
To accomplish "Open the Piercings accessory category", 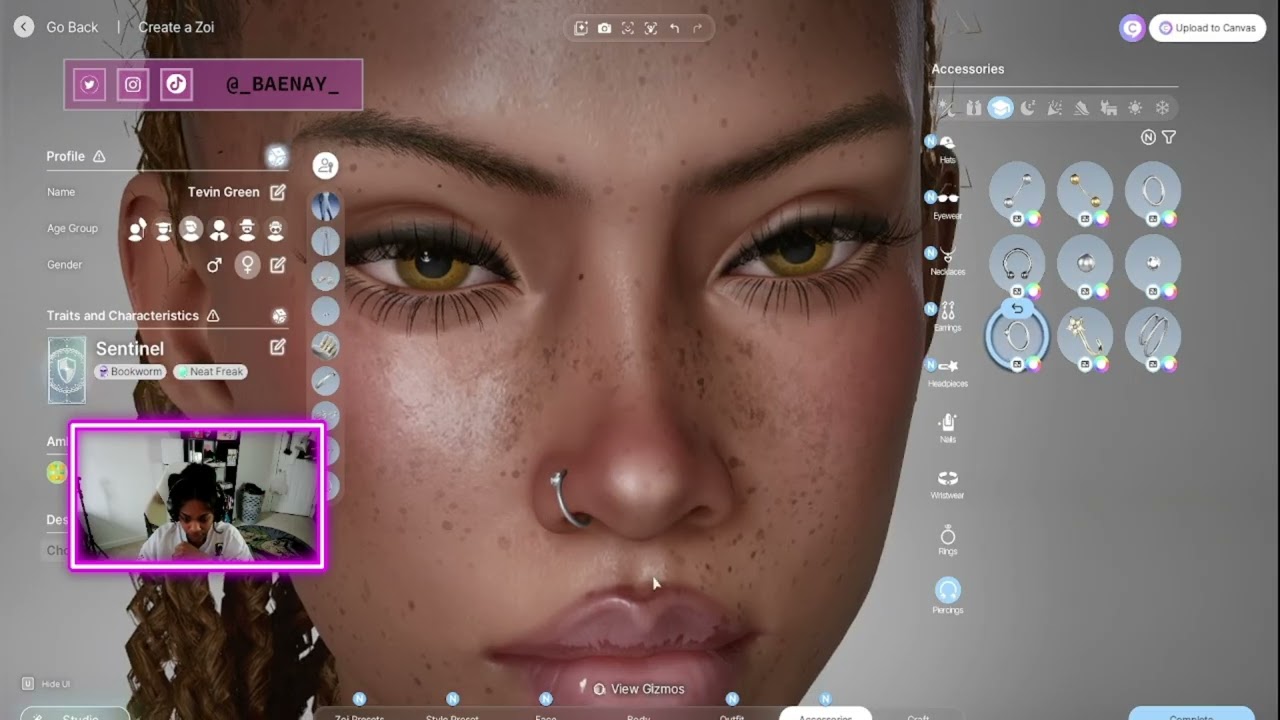I will (948, 595).
